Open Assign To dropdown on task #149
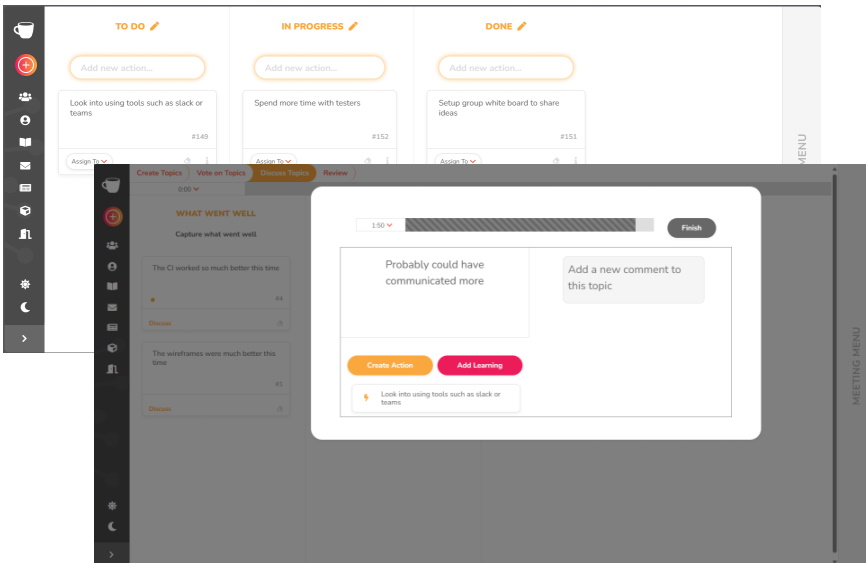The image size is (868, 563). click(x=88, y=161)
